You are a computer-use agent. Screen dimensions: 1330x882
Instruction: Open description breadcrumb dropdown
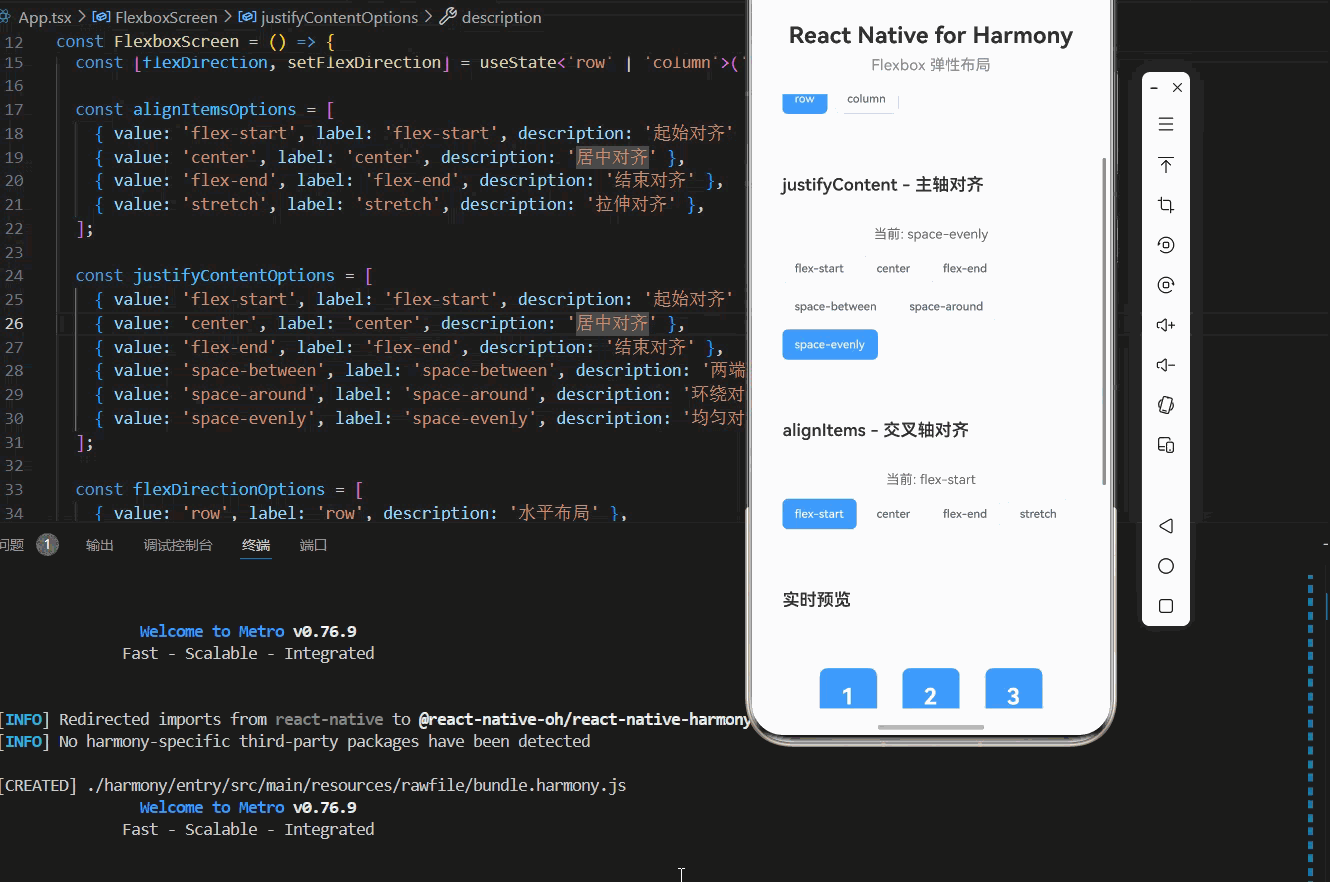point(502,17)
